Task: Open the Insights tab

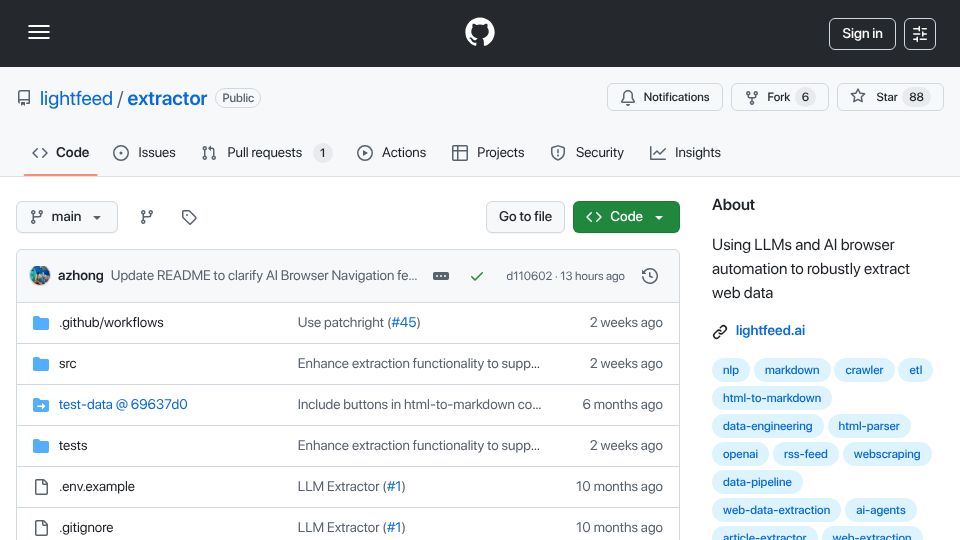Action: pyautogui.click(x=685, y=152)
